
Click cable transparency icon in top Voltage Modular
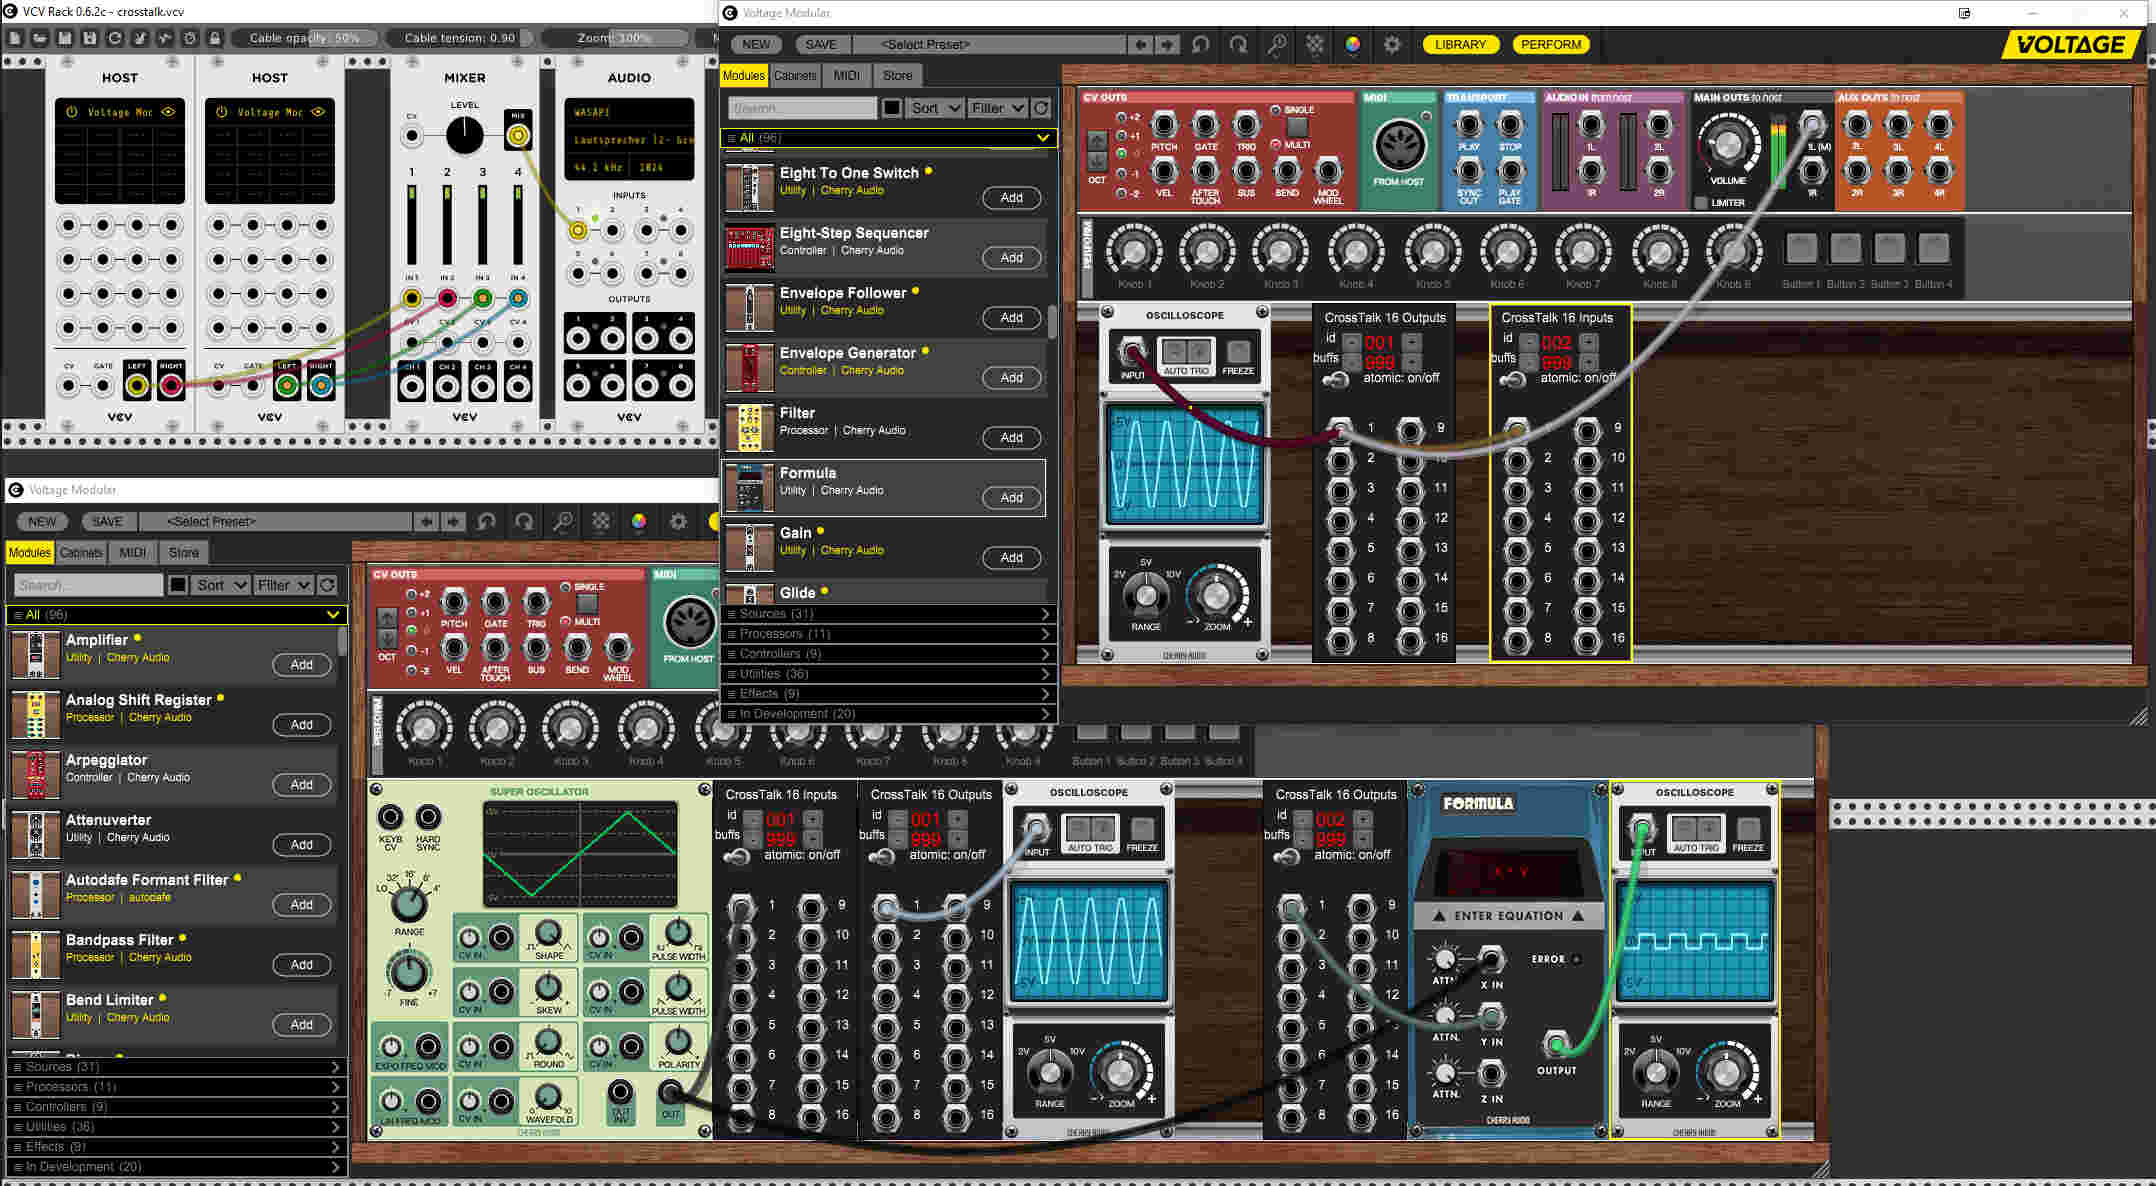click(x=1315, y=44)
